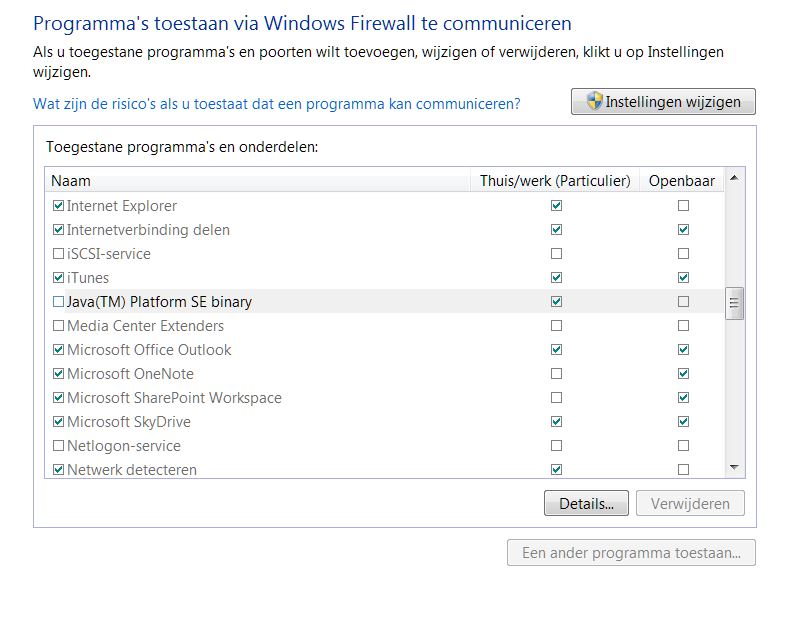Enable Java(TM) Platform SE binary checkbox

tap(58, 302)
